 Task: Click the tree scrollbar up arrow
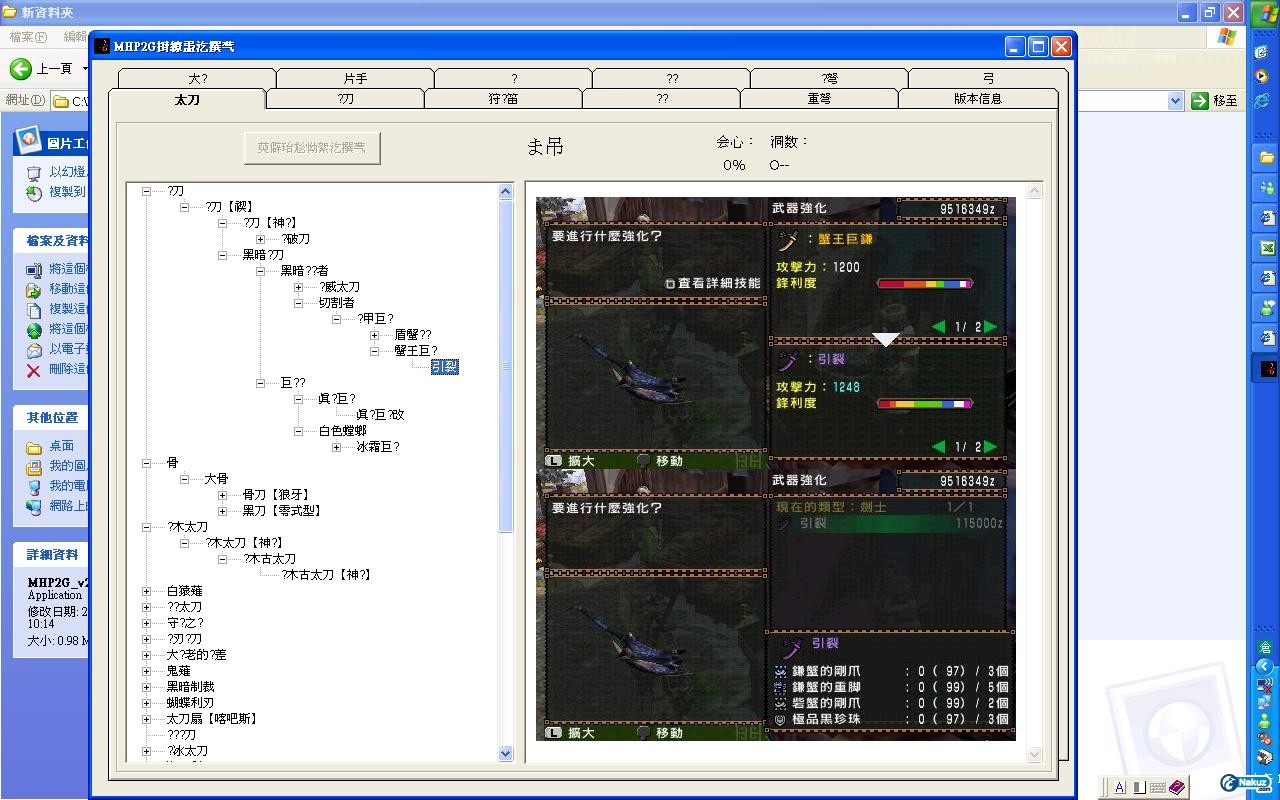click(x=505, y=191)
